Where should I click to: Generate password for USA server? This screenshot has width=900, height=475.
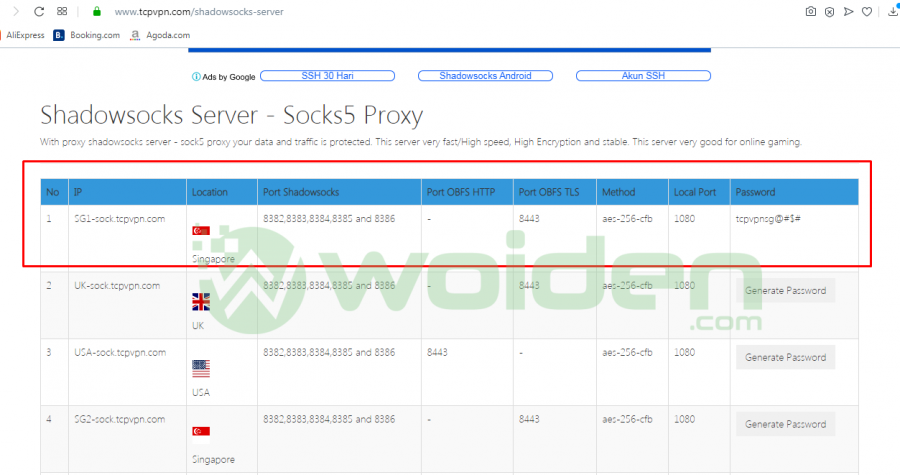coord(785,357)
